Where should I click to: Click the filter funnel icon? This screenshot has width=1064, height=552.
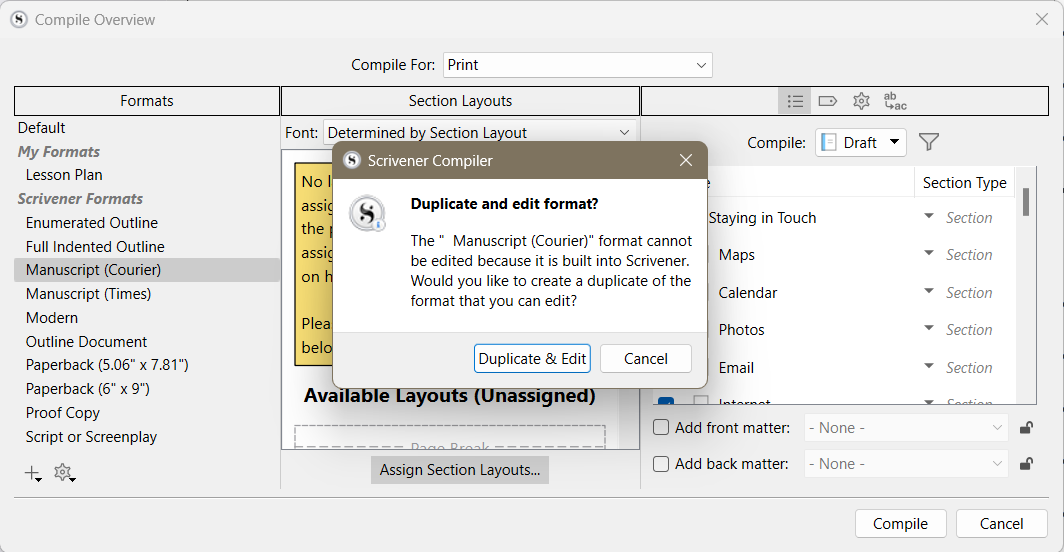tap(928, 142)
